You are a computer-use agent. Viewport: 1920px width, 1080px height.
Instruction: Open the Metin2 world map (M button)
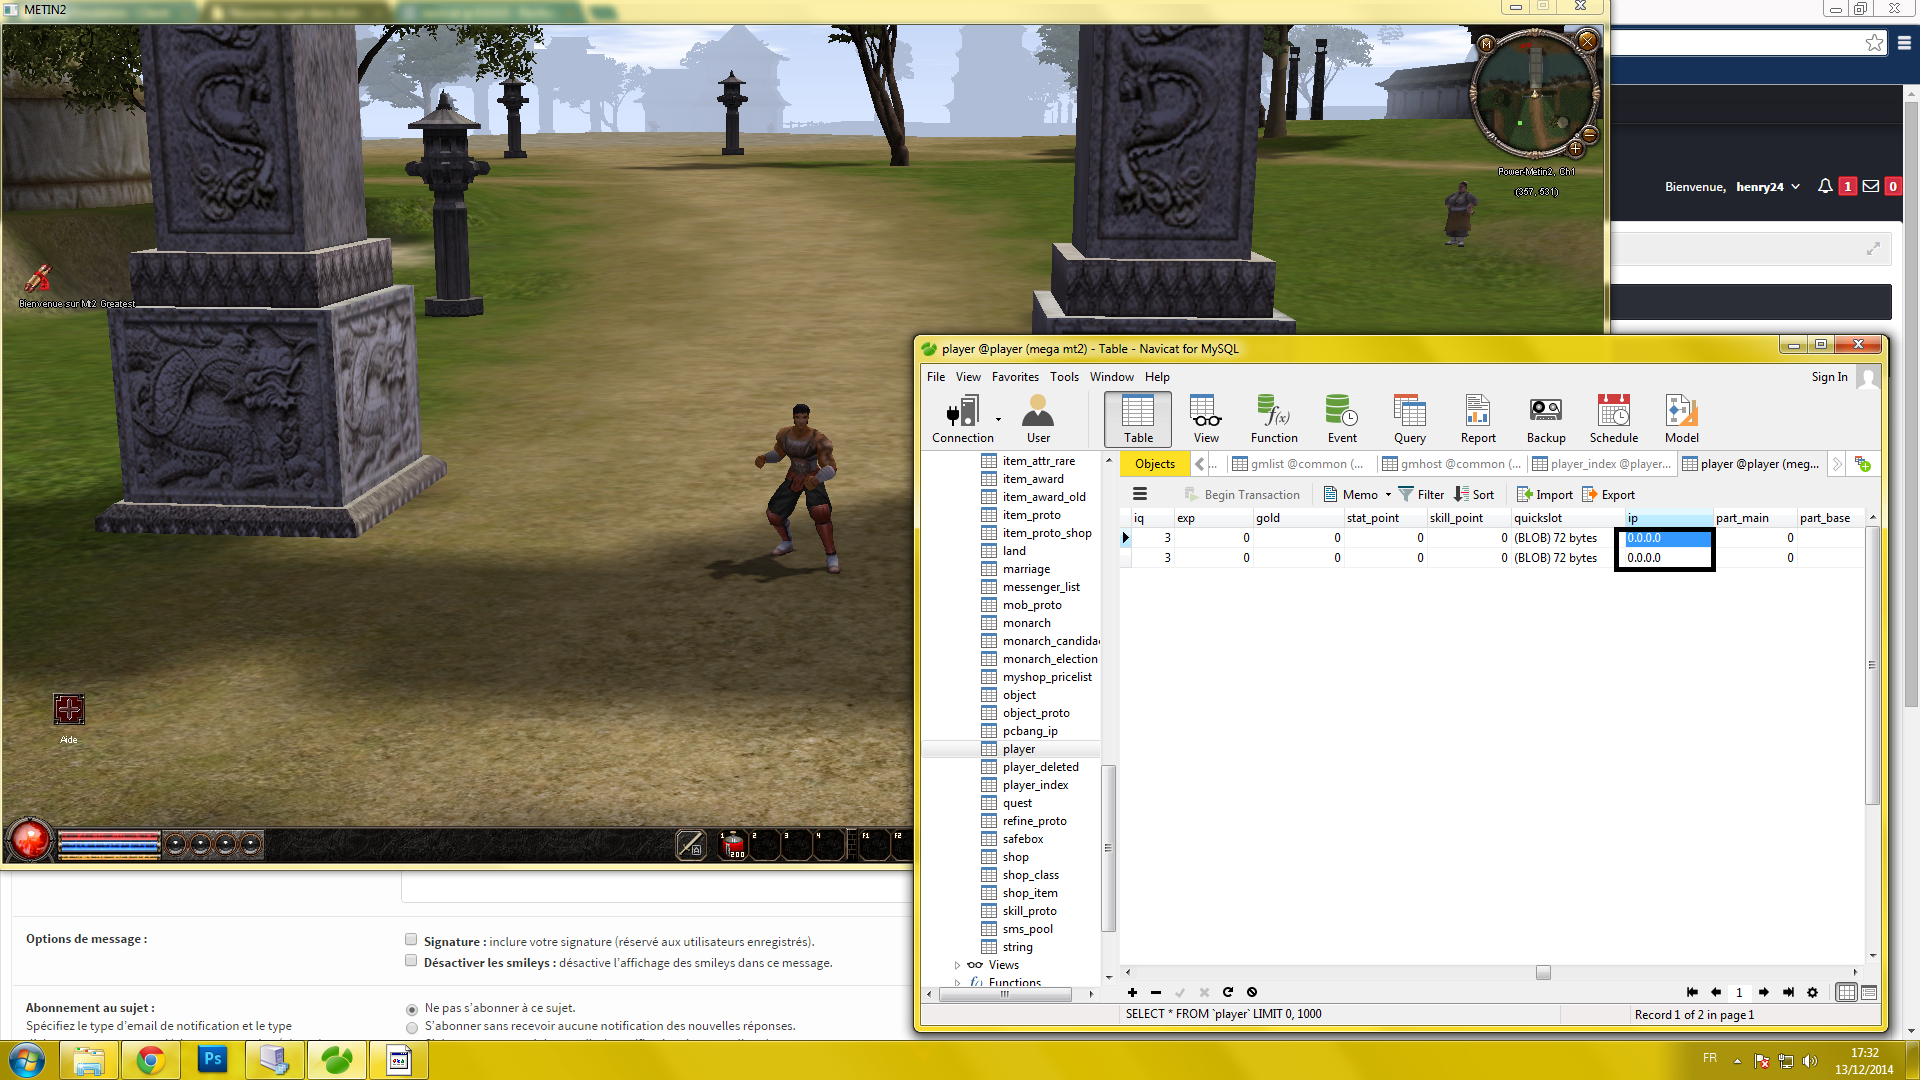(x=1487, y=44)
